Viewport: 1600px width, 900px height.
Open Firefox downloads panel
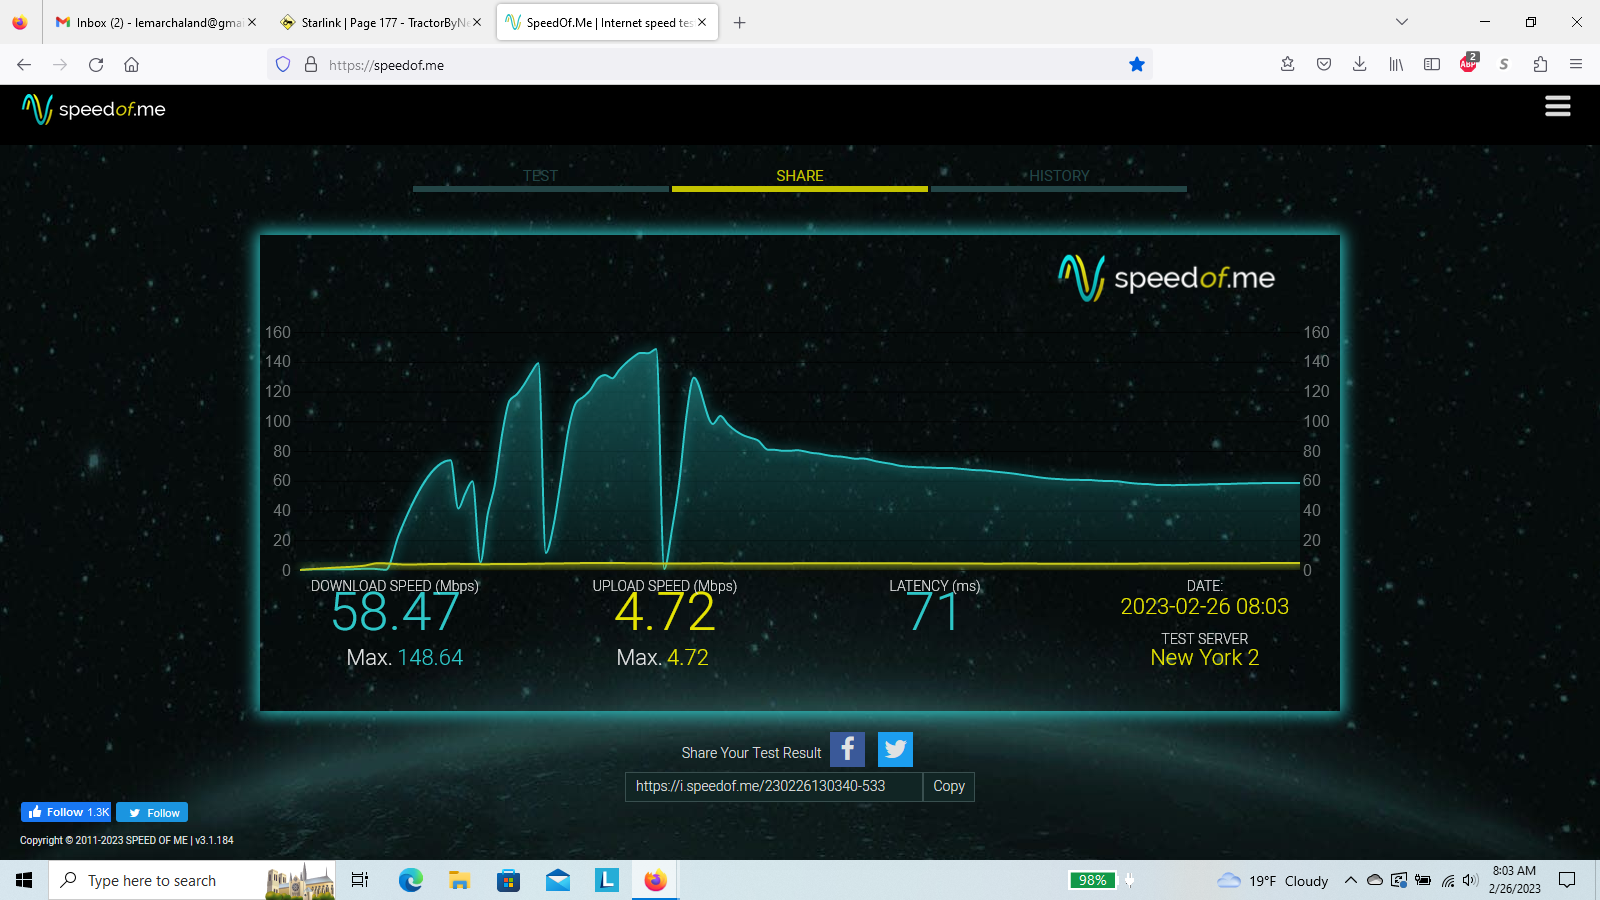[1359, 65]
